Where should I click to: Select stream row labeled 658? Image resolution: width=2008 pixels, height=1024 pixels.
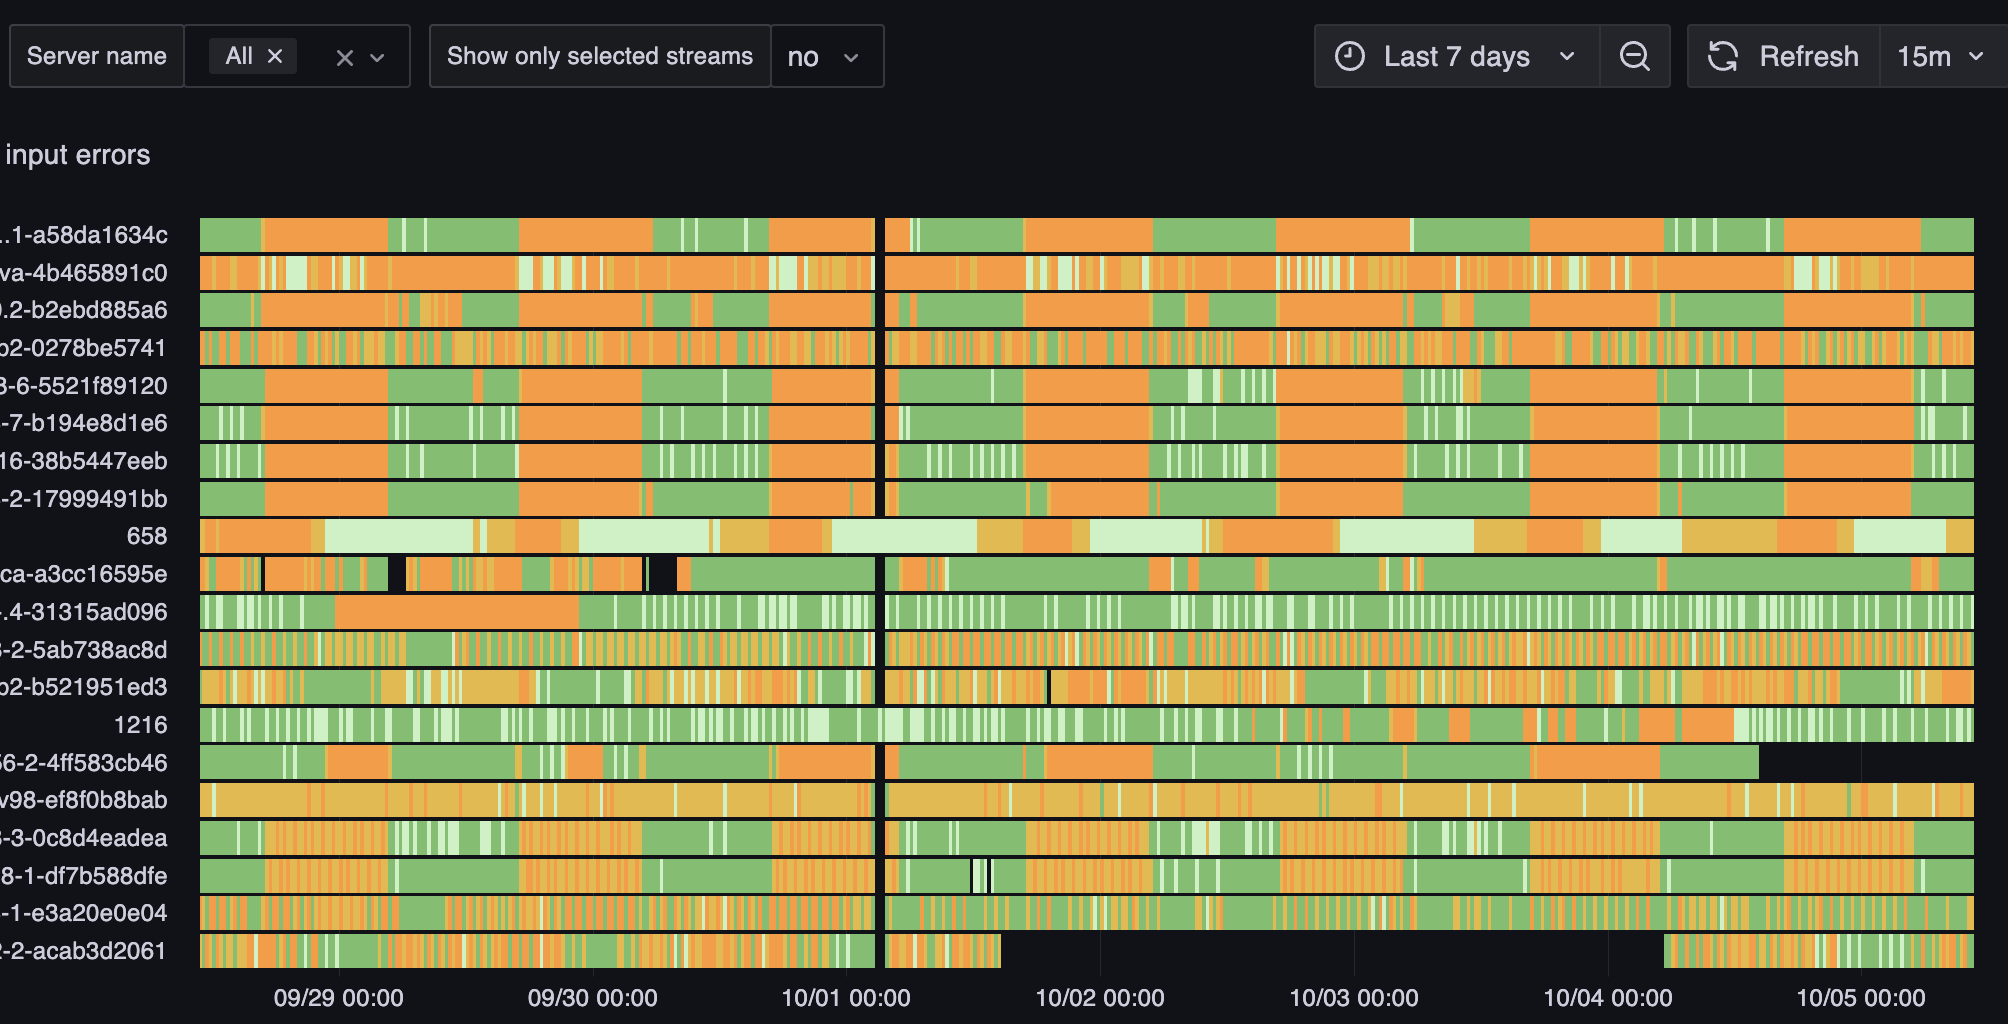pos(147,536)
